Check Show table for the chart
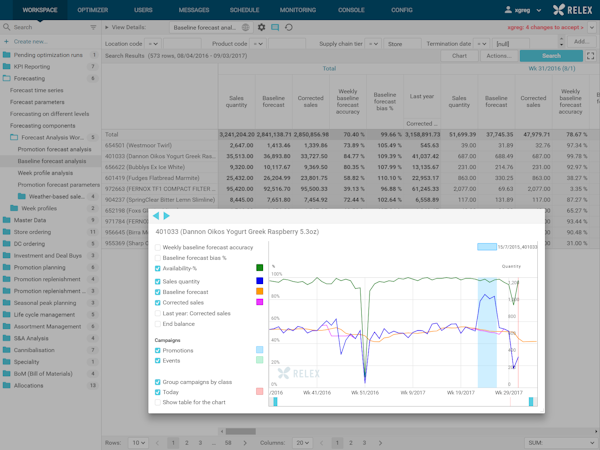600x450 pixels. click(x=158, y=403)
